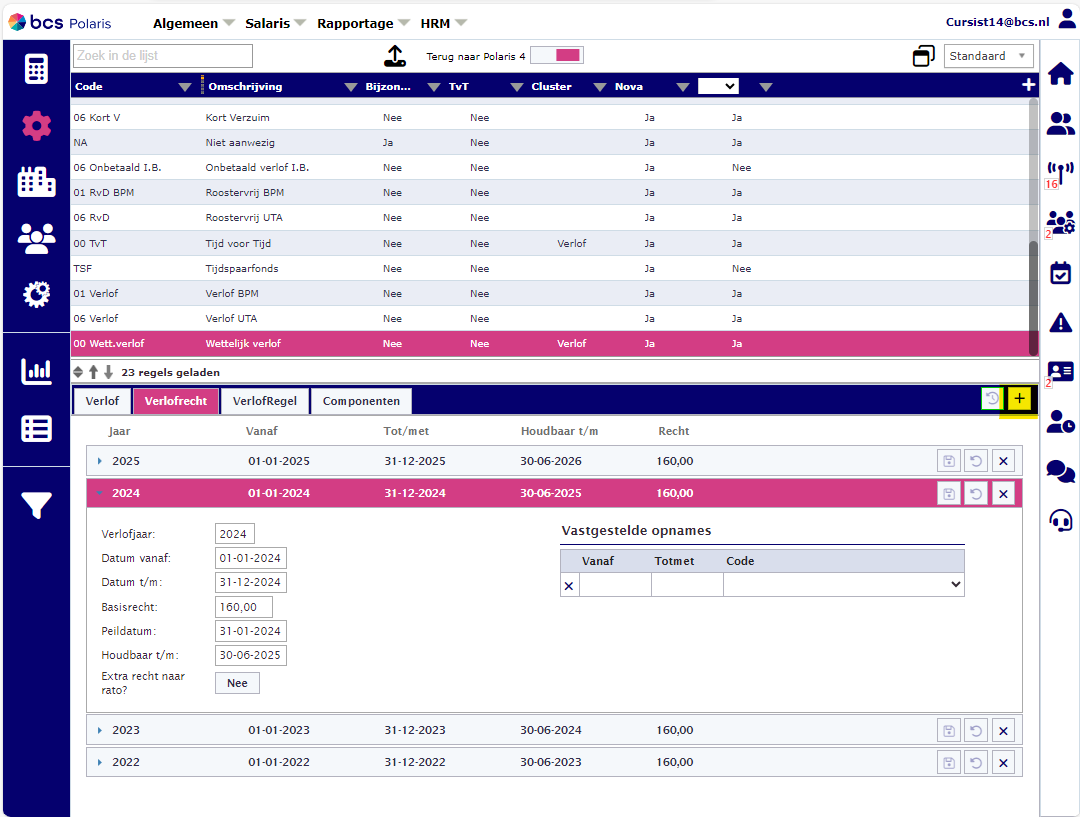Open the home icon in right sidebar
Viewport: 1080px width, 817px height.
tap(1060, 73)
